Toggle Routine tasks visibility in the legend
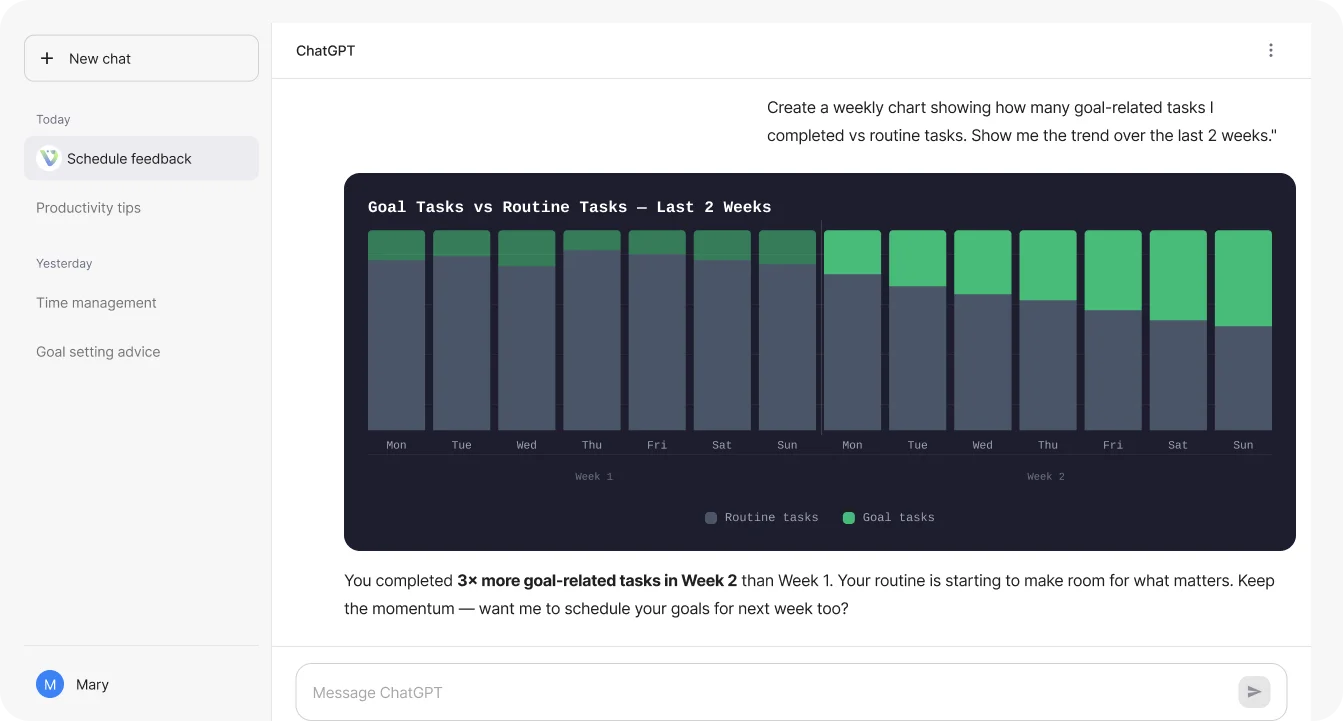The image size is (1343, 721). [760, 517]
